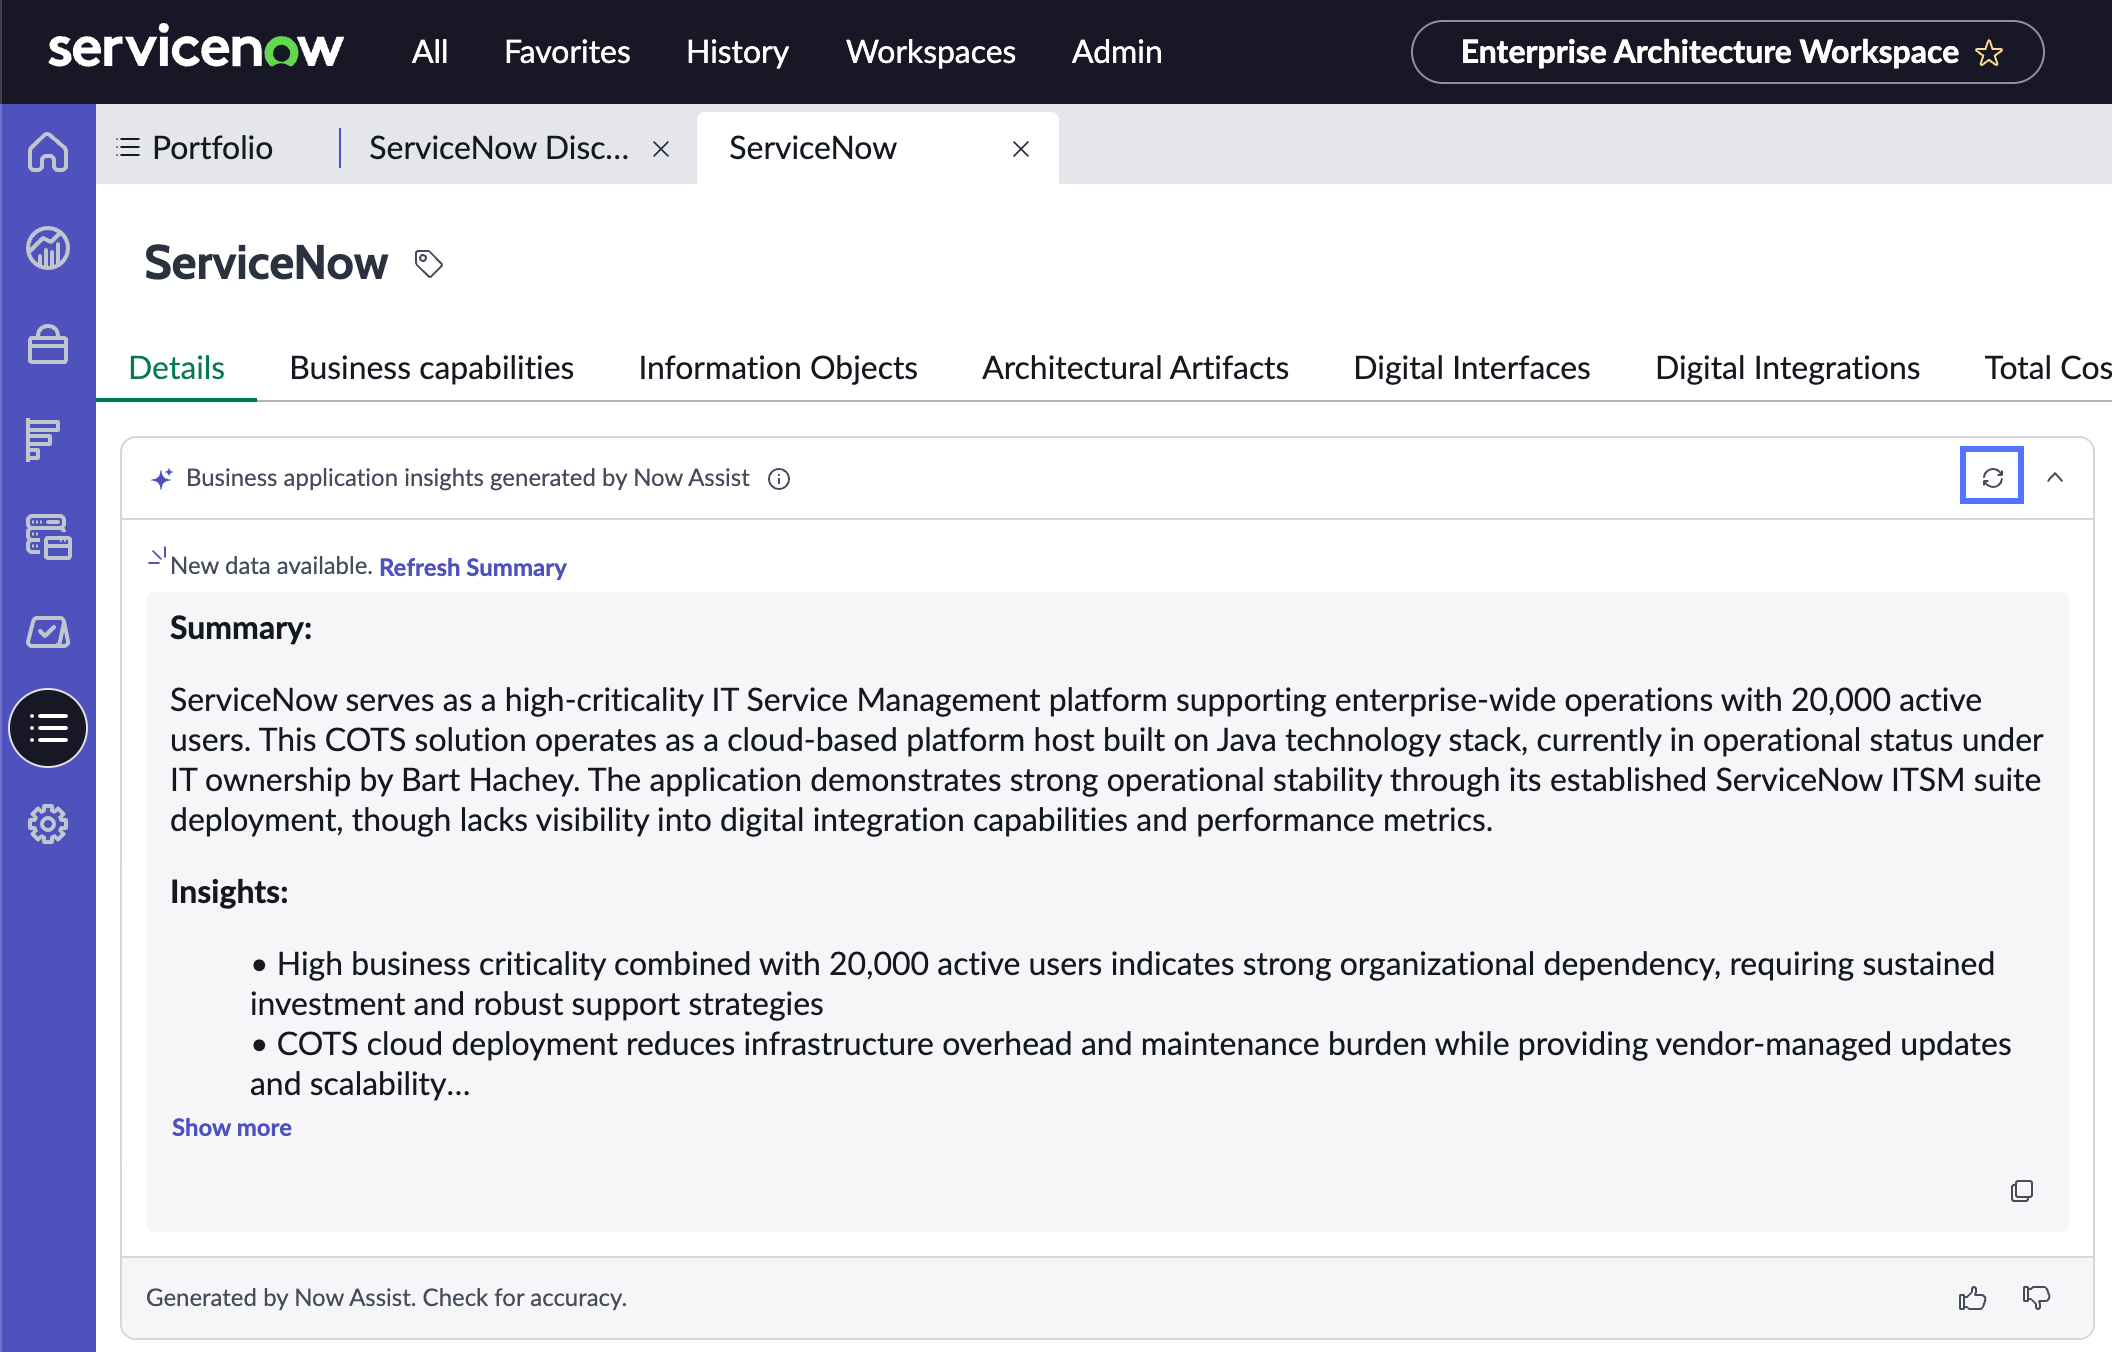2112x1352 pixels.
Task: Open the checkmark board icon in sidebar
Action: tap(48, 632)
